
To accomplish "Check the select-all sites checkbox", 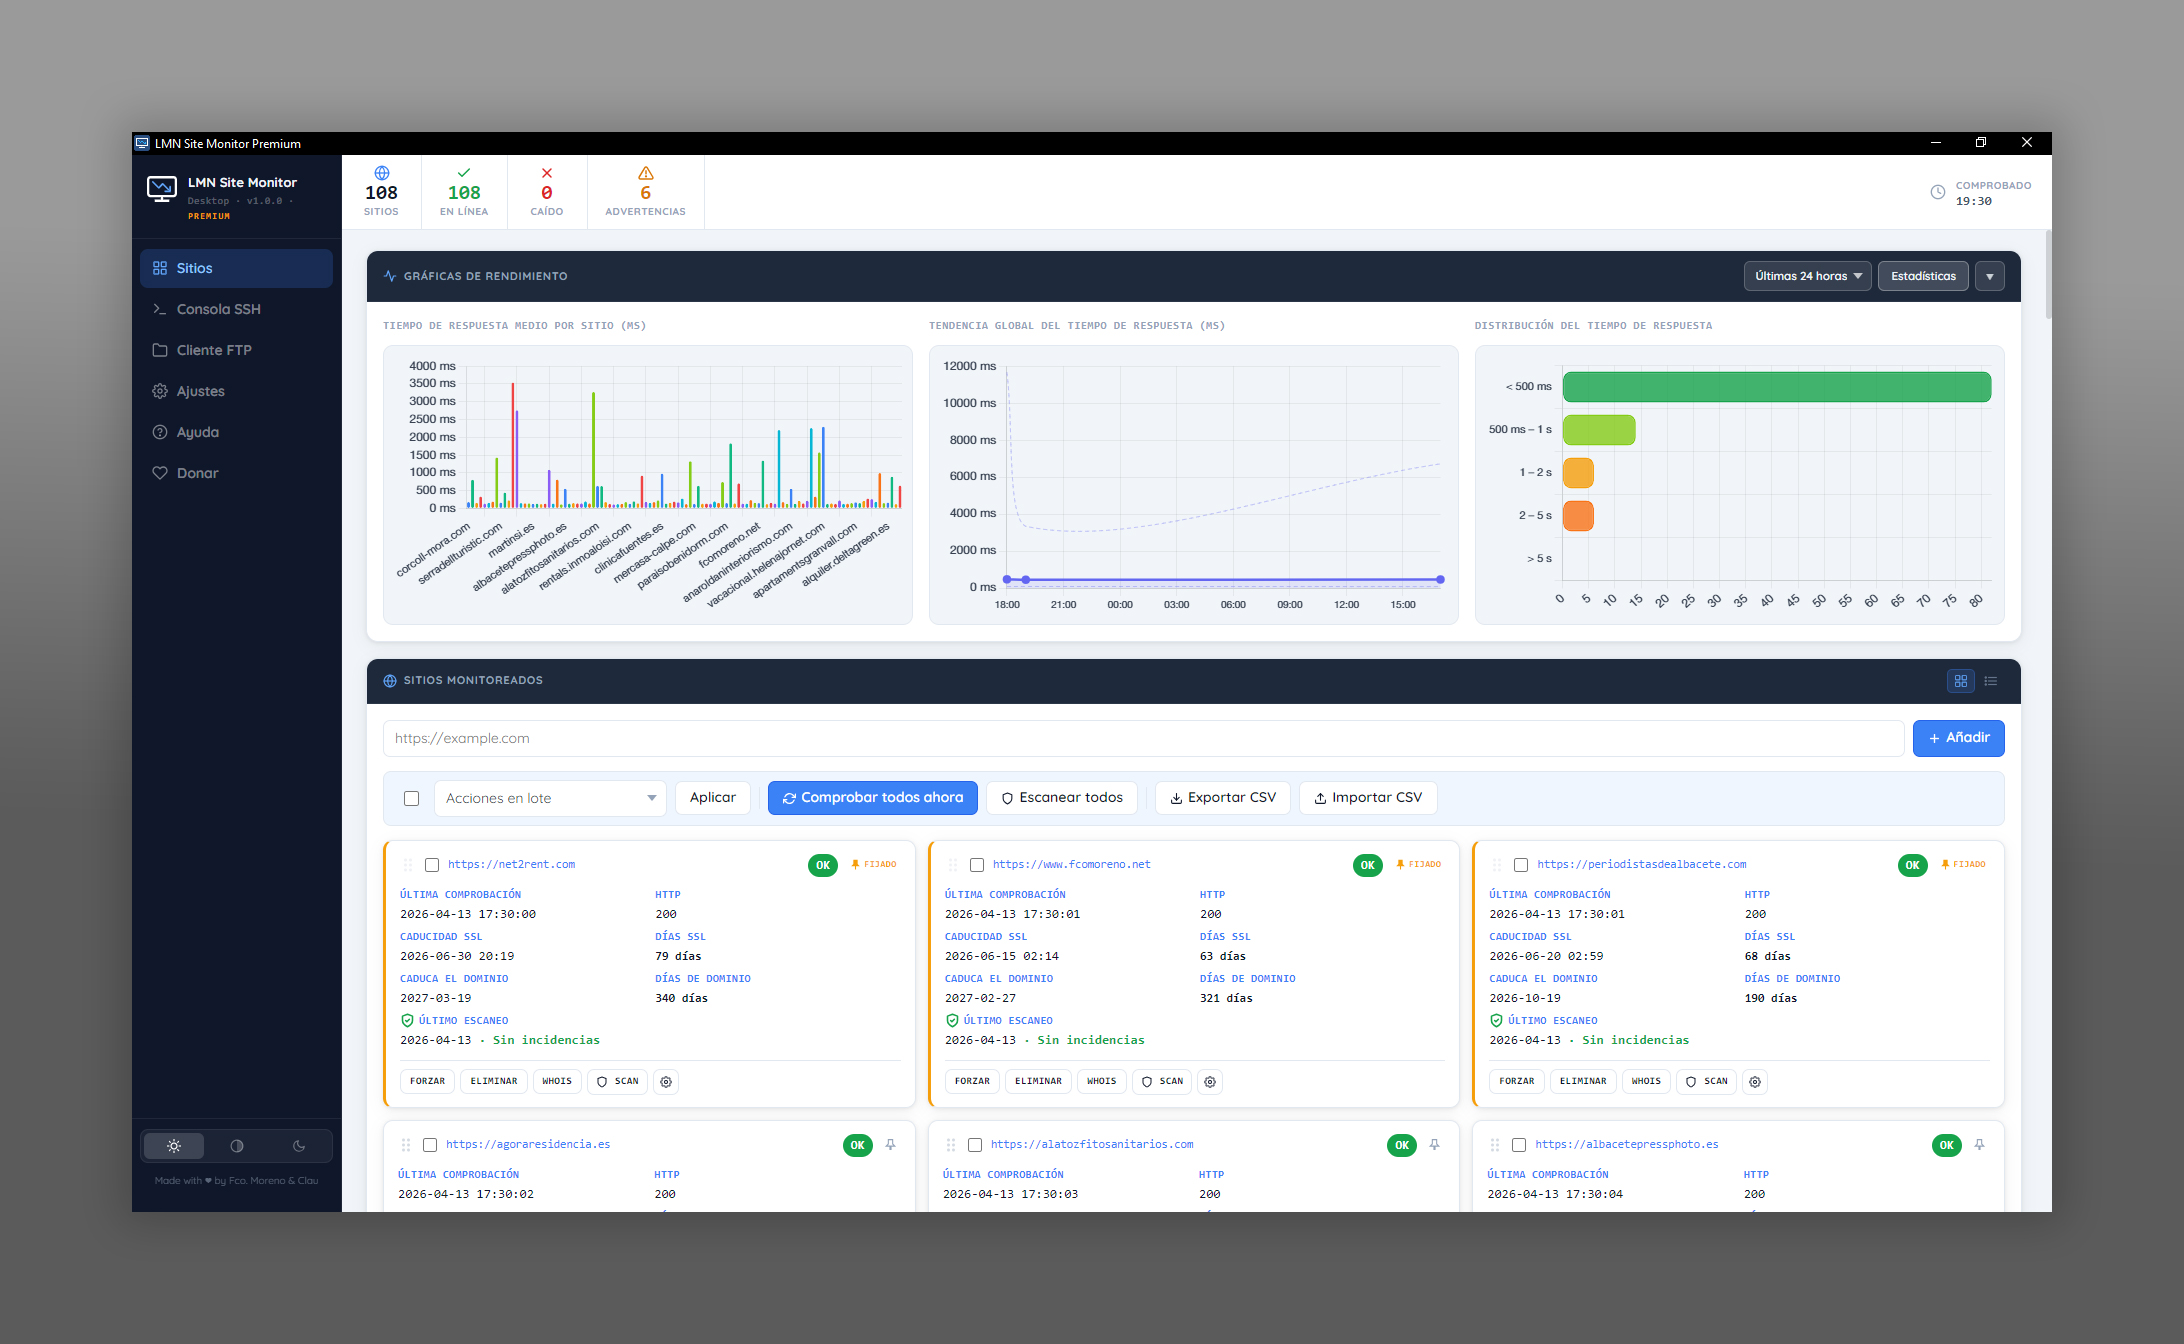I will pos(411,798).
